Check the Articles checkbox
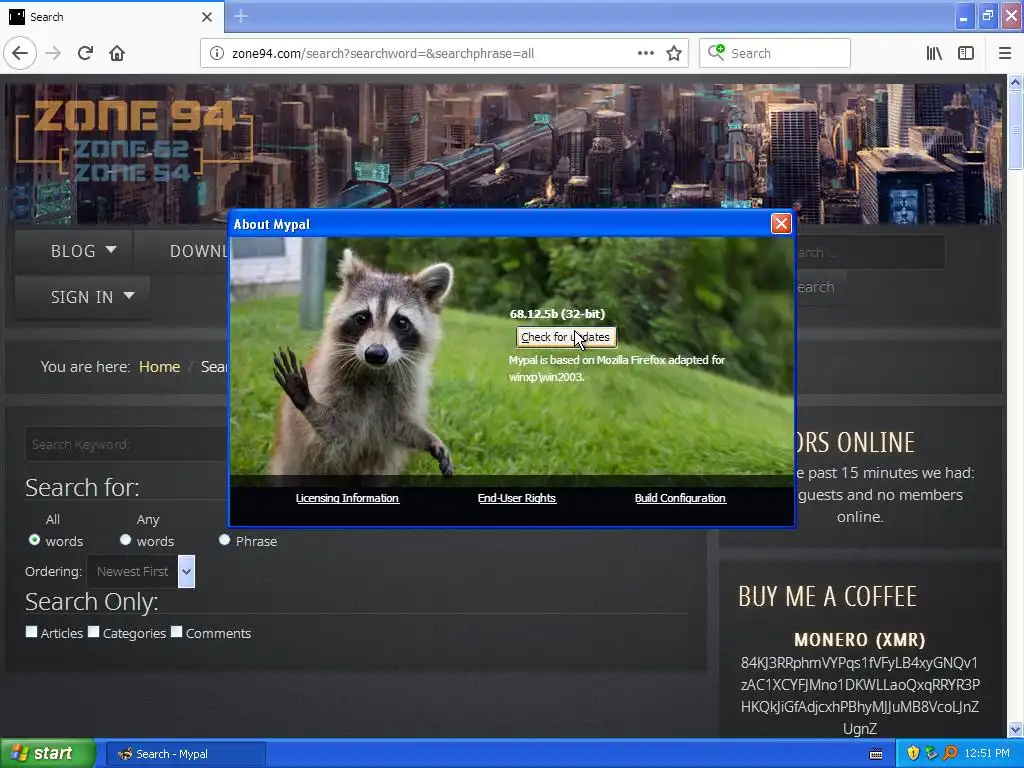Screen dimensions: 1024x768 tap(31, 632)
